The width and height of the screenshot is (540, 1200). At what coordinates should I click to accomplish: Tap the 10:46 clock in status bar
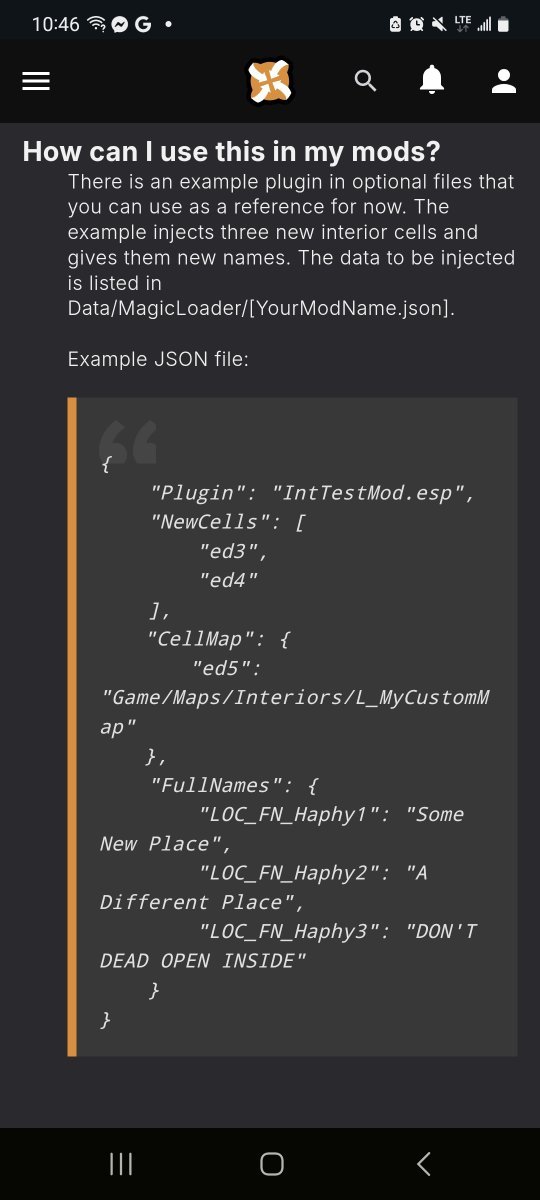pos(55,24)
